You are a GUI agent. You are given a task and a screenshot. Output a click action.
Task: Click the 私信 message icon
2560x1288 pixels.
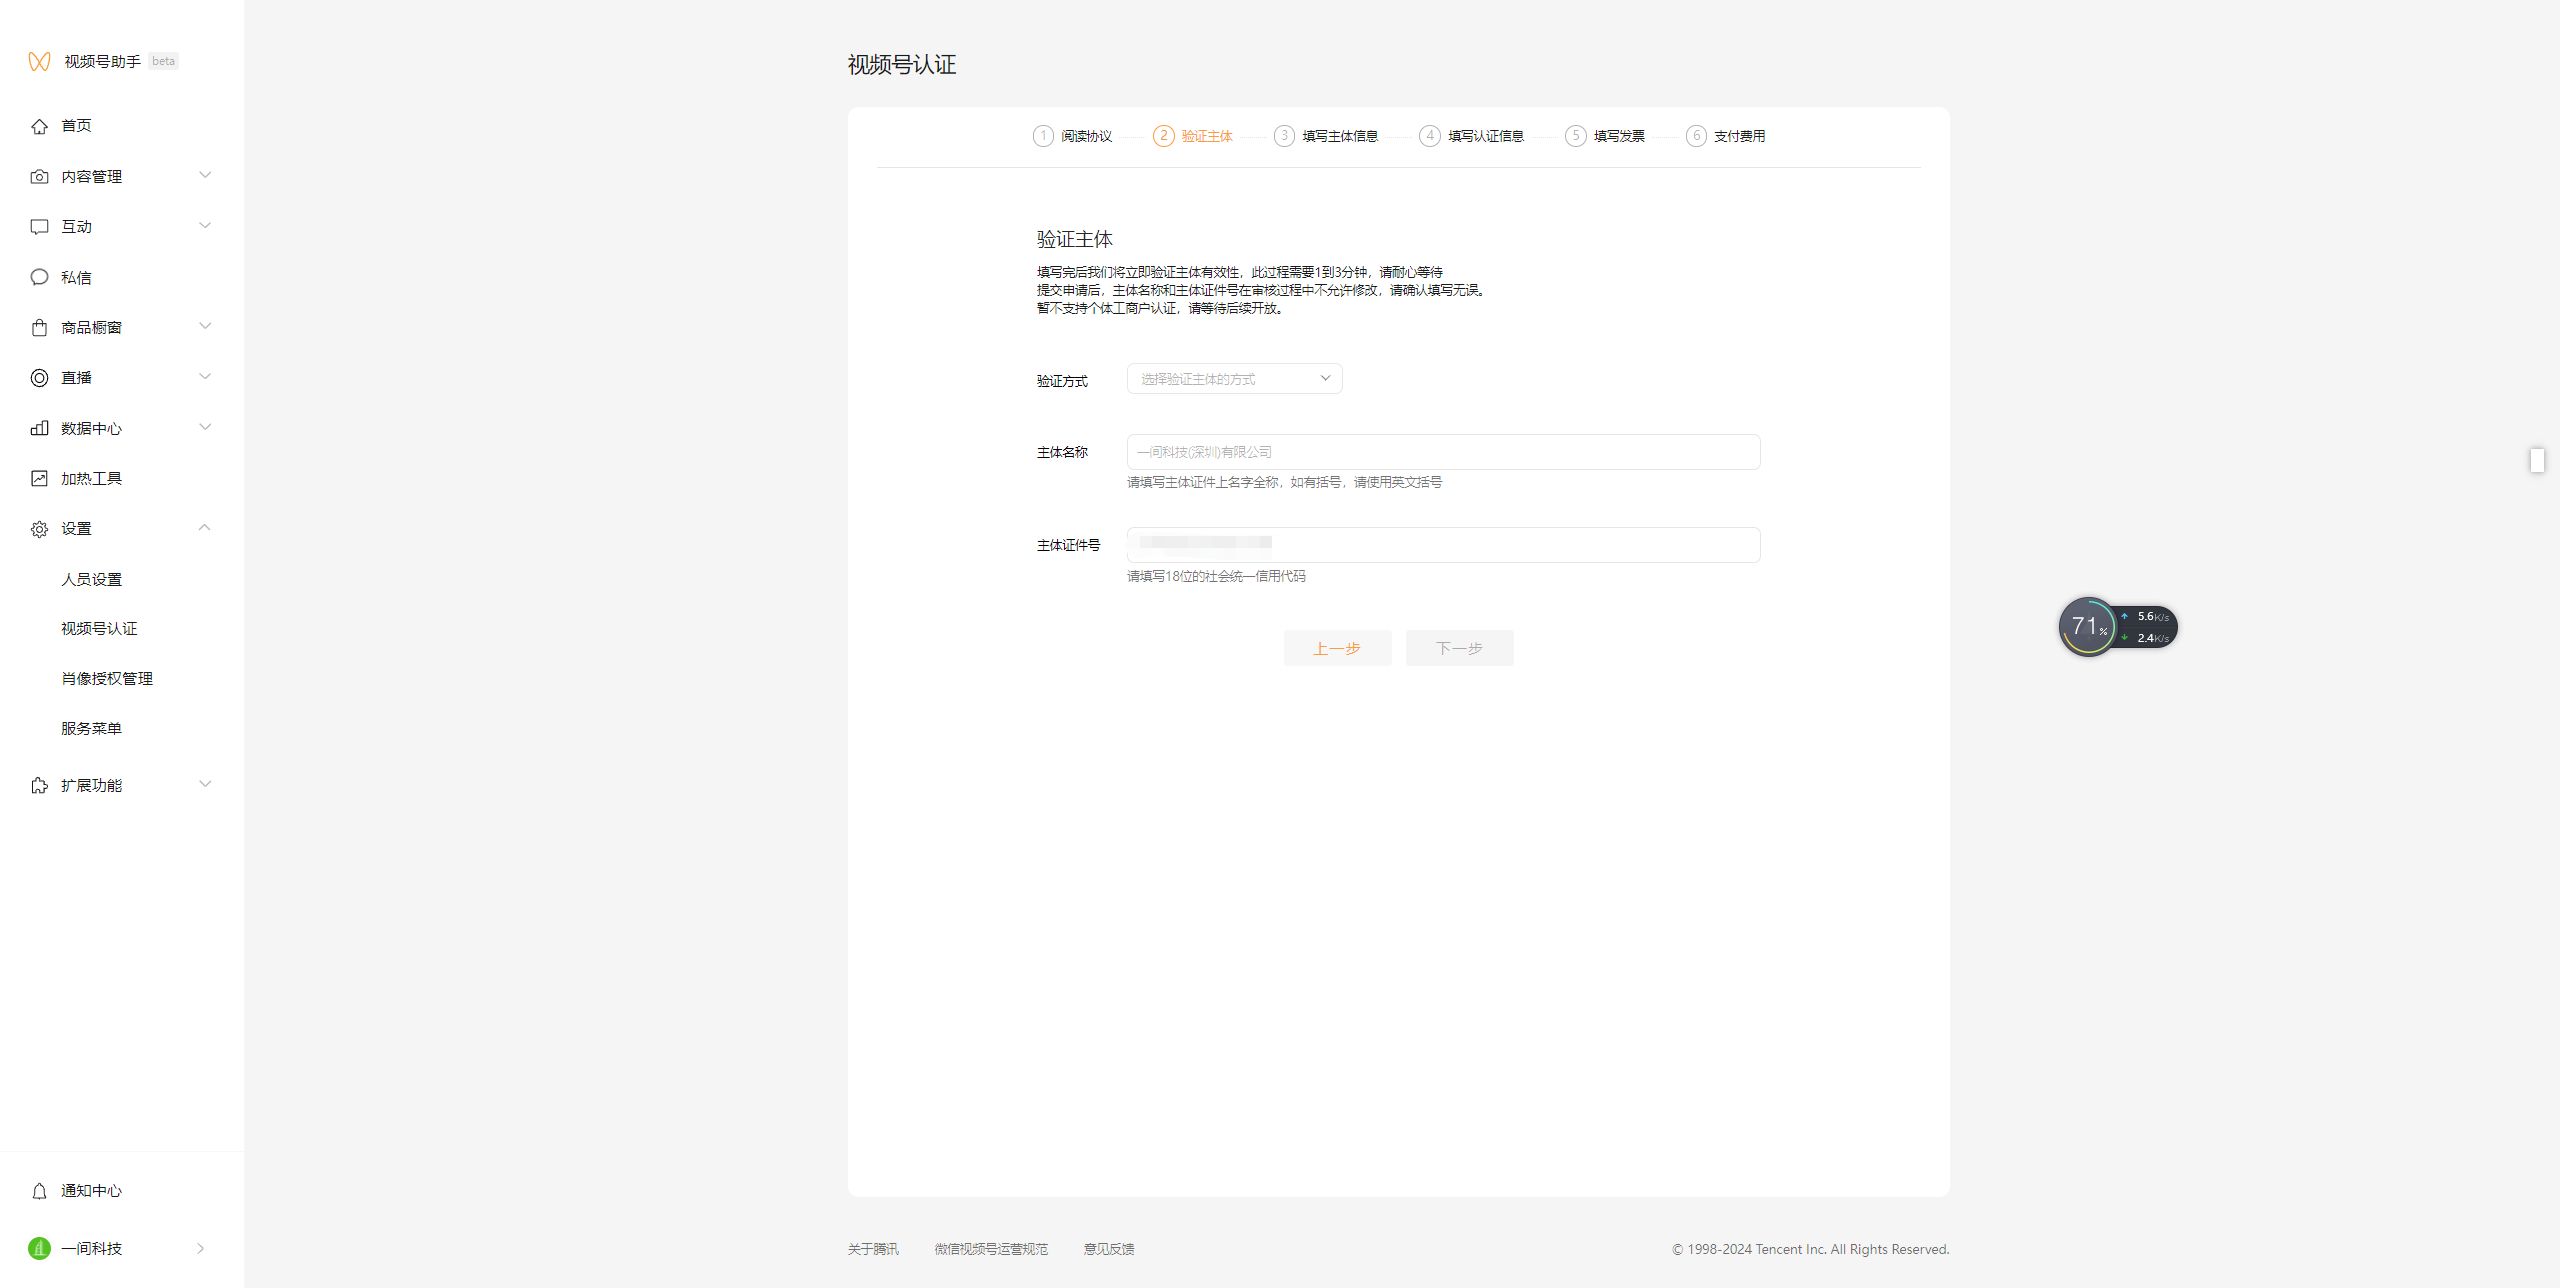pos(39,277)
